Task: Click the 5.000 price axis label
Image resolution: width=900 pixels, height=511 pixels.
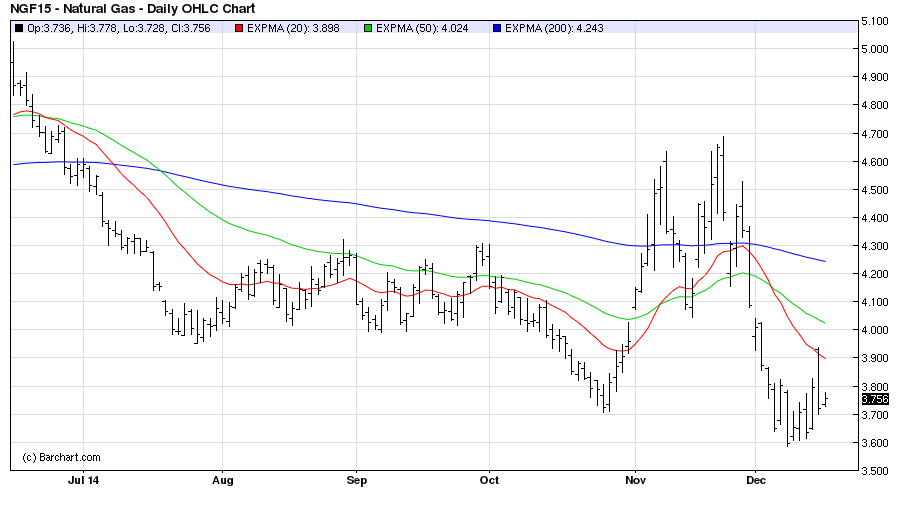Action: tap(875, 49)
